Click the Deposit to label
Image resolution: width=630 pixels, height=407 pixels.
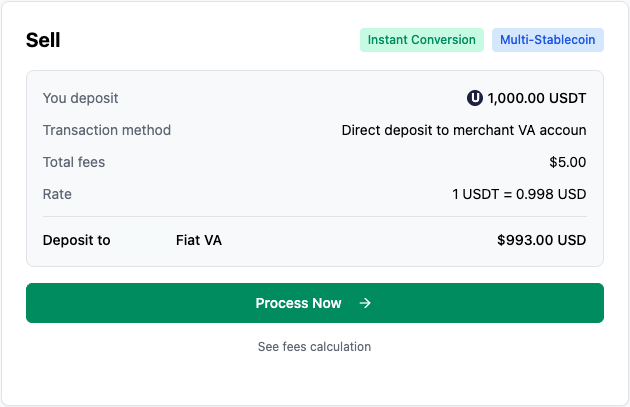77,240
